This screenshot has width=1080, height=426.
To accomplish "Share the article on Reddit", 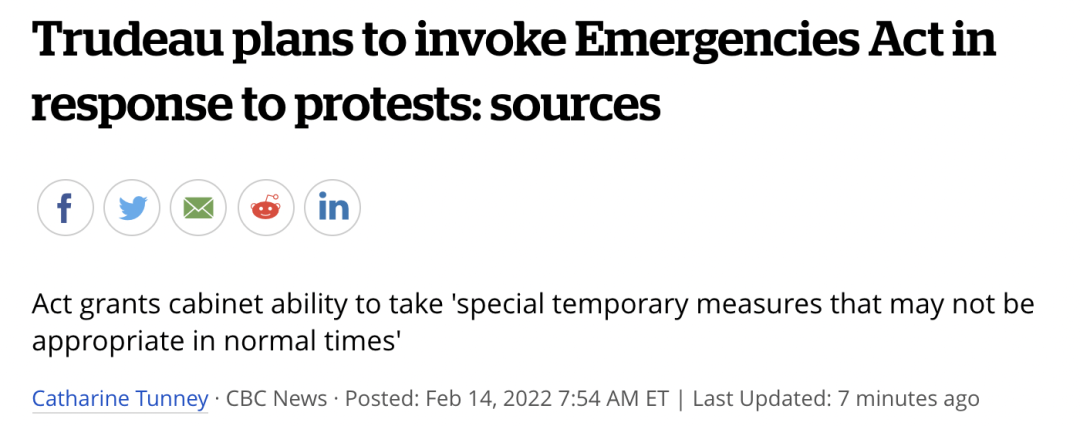I will (265, 208).
